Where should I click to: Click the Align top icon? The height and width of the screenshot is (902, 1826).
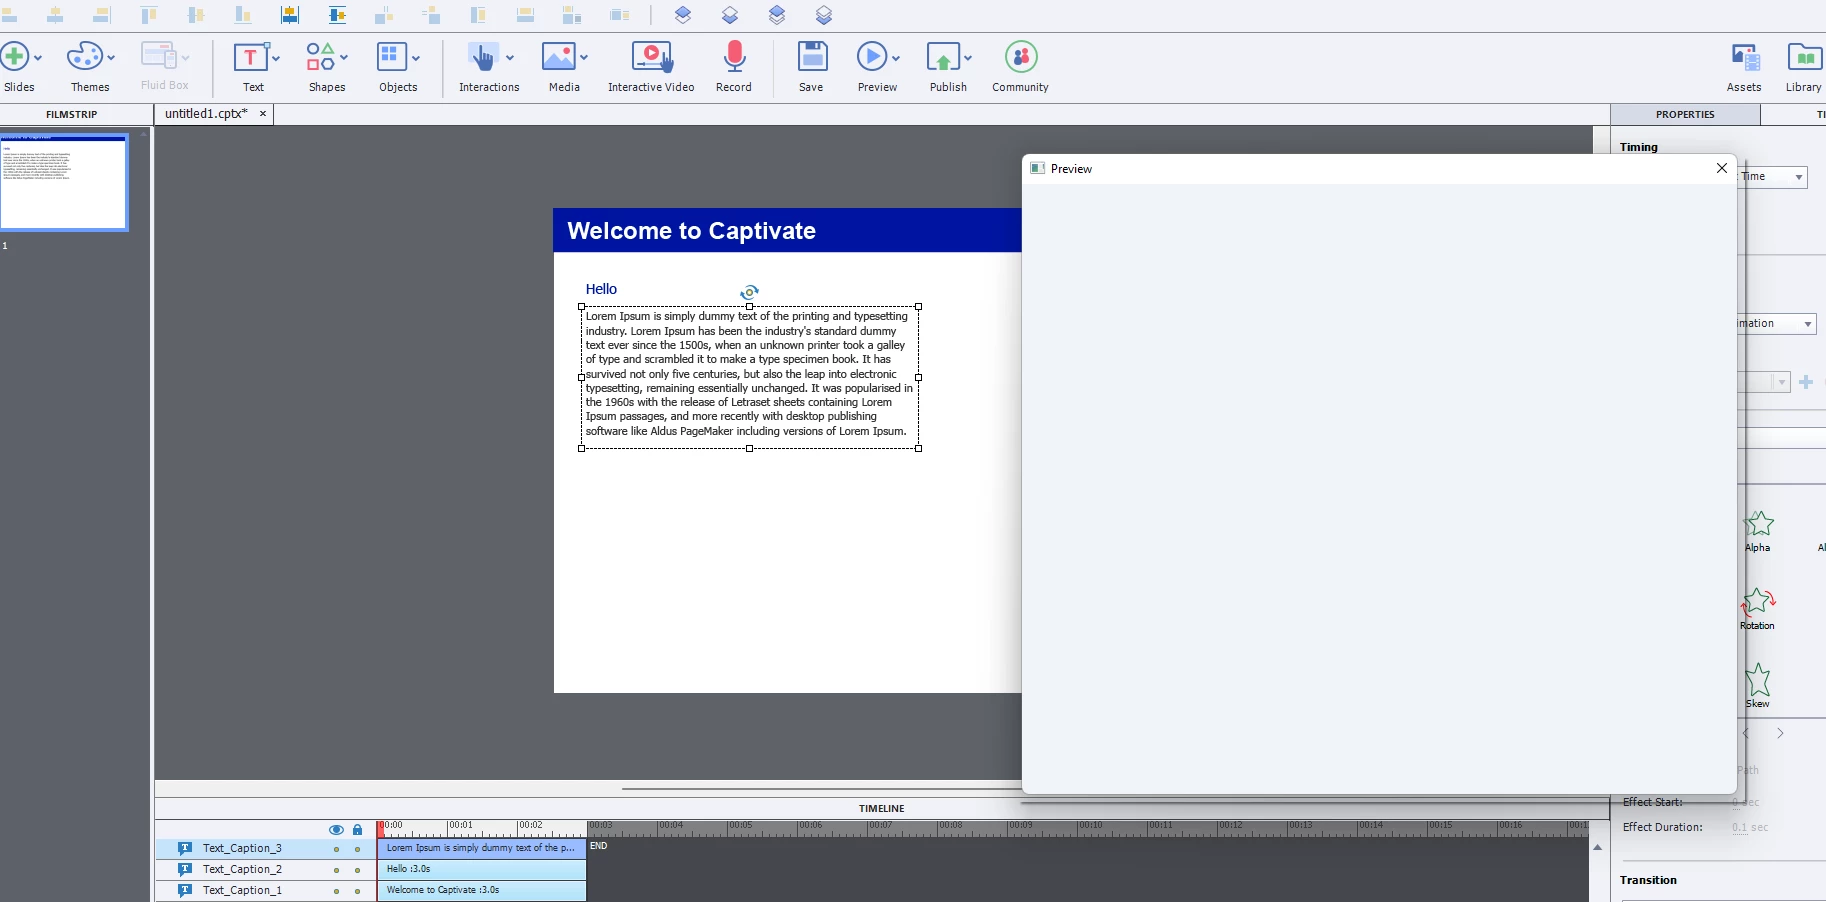149,15
